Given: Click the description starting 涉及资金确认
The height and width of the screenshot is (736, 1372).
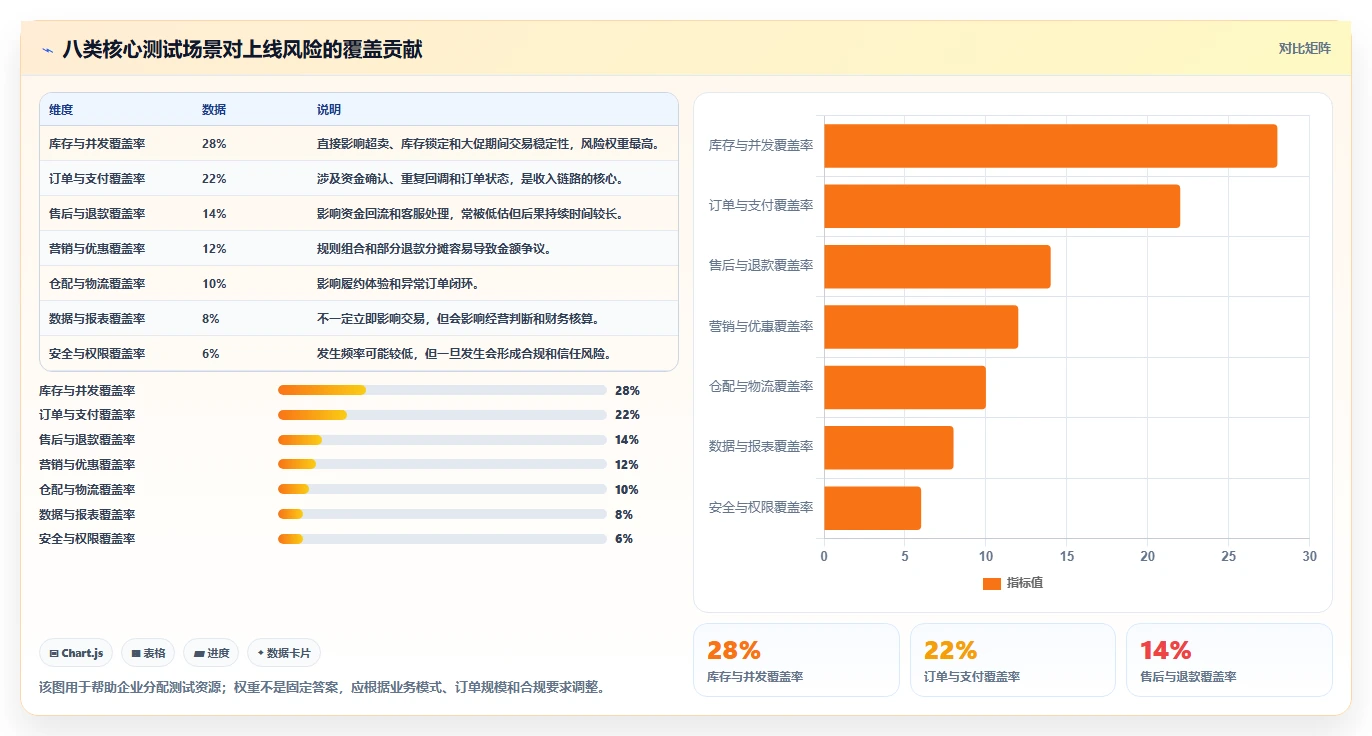Looking at the screenshot, I should pos(471,179).
